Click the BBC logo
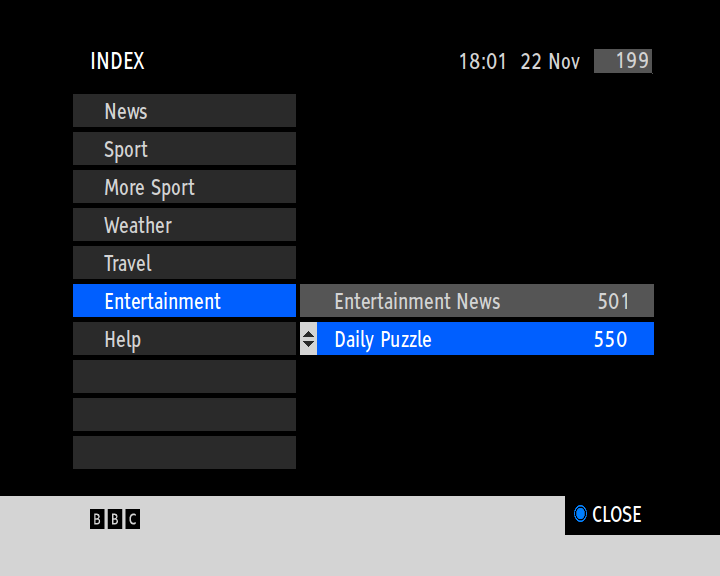This screenshot has height=576, width=720. [115, 519]
